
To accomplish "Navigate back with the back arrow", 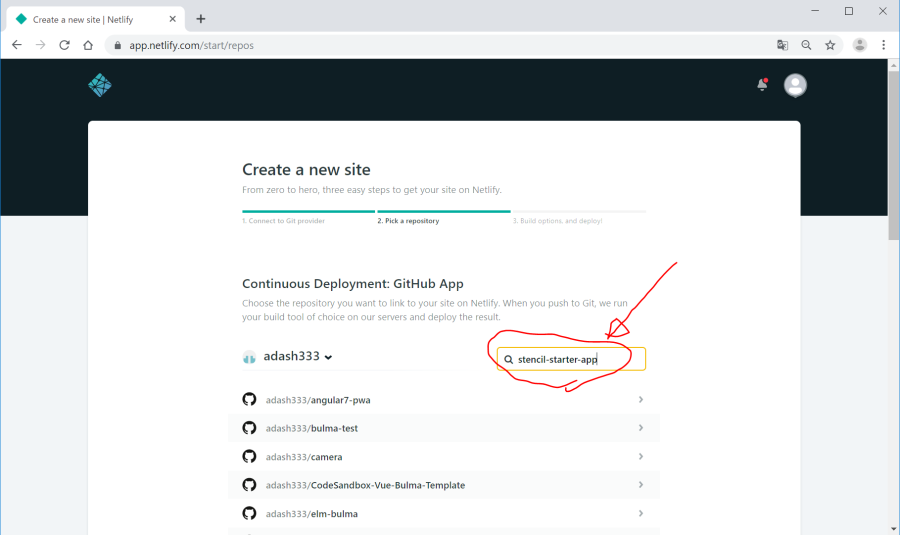I will coord(17,45).
